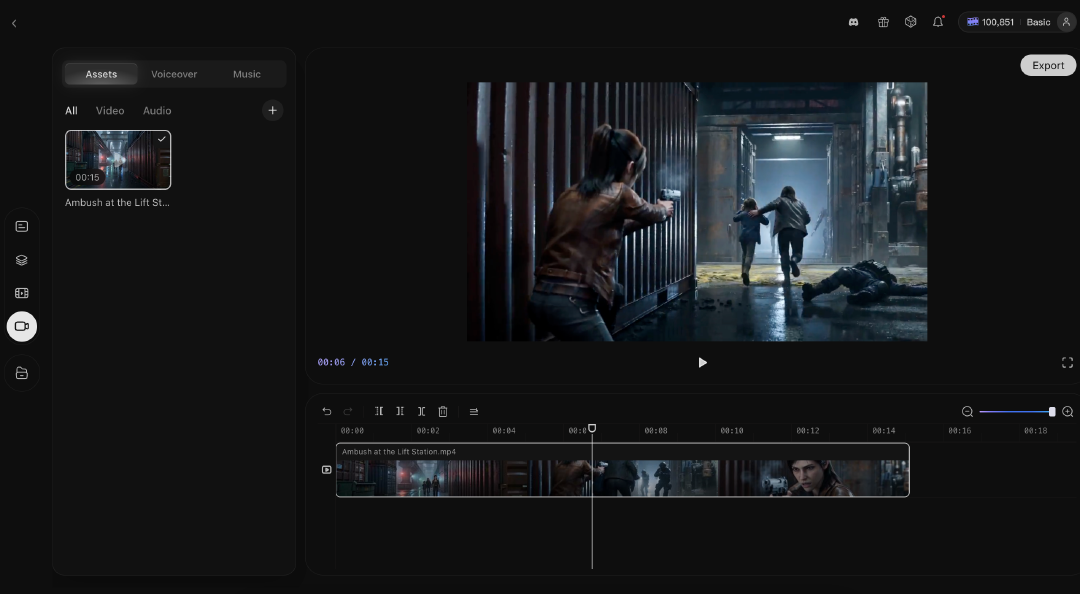Delete the selected clip with trash icon
The height and width of the screenshot is (594, 1080).
(x=443, y=411)
